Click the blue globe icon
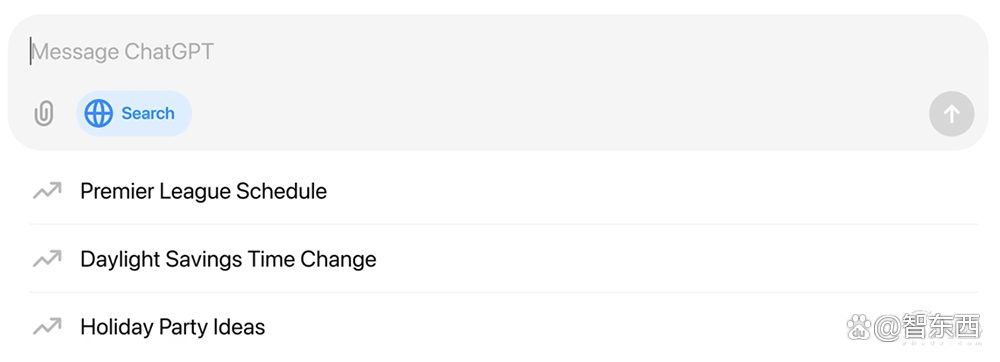This screenshot has width=1000, height=362. [99, 113]
